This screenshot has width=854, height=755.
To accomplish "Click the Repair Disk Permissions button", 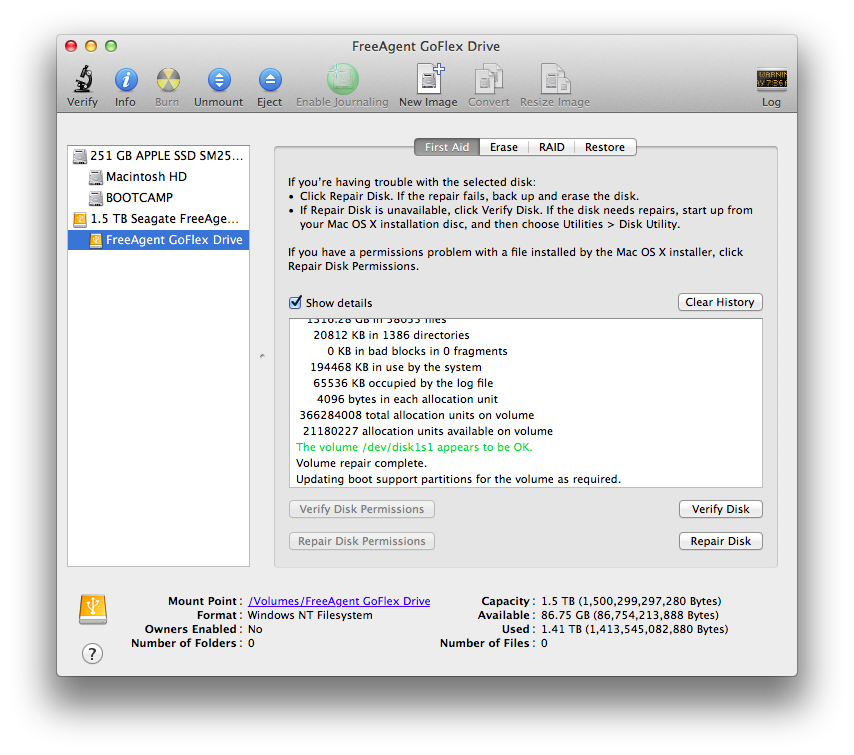I will (x=362, y=541).
